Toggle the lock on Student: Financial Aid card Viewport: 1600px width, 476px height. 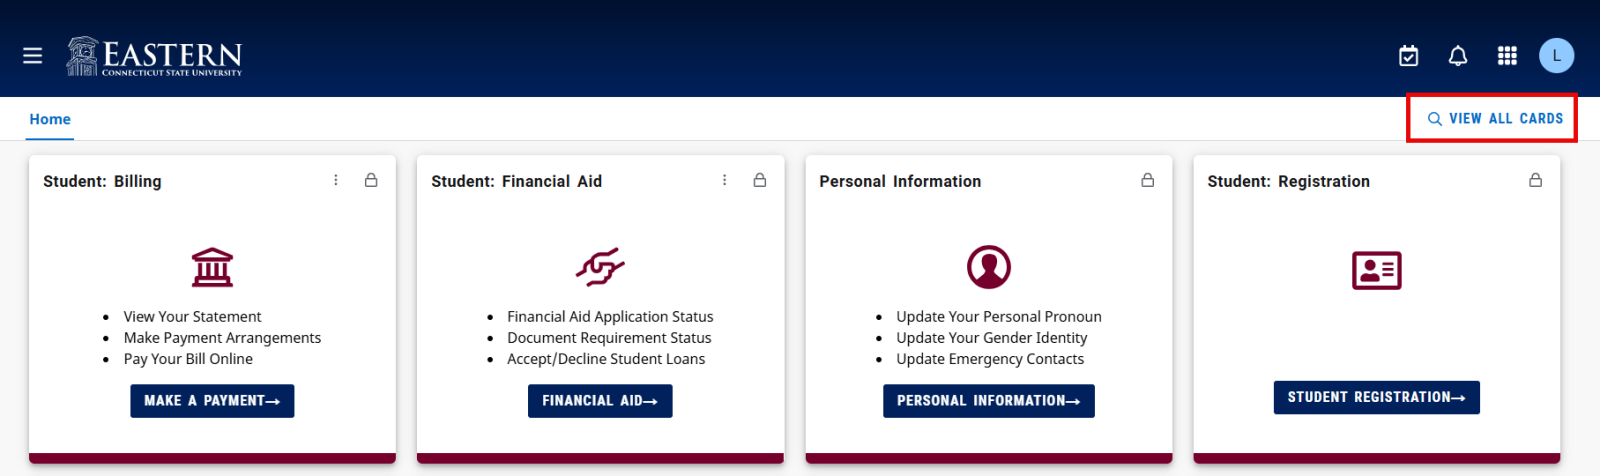coord(760,181)
